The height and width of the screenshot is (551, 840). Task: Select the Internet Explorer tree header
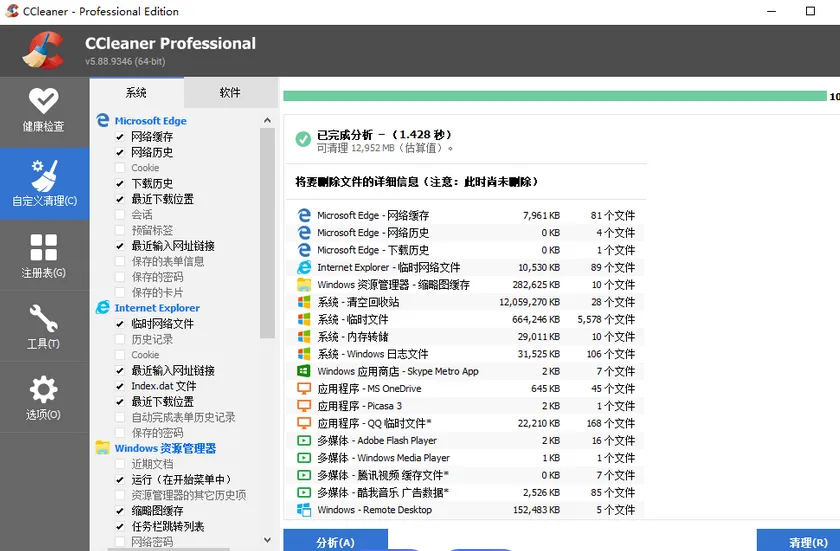pyautogui.click(x=157, y=308)
